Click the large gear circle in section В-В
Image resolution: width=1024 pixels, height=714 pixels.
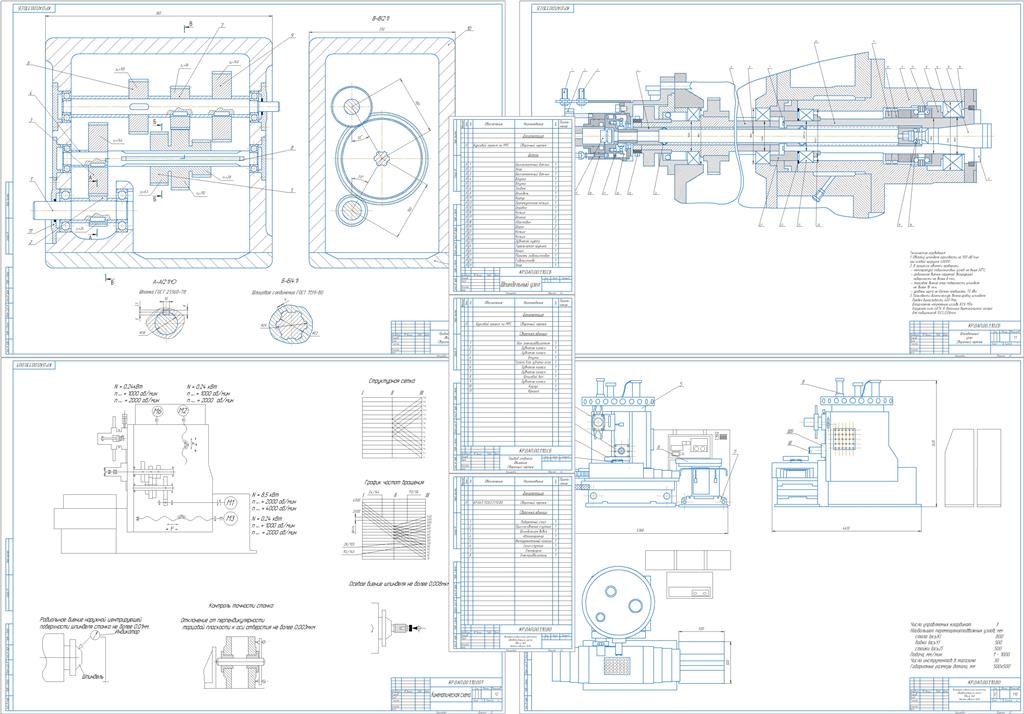[x=382, y=157]
